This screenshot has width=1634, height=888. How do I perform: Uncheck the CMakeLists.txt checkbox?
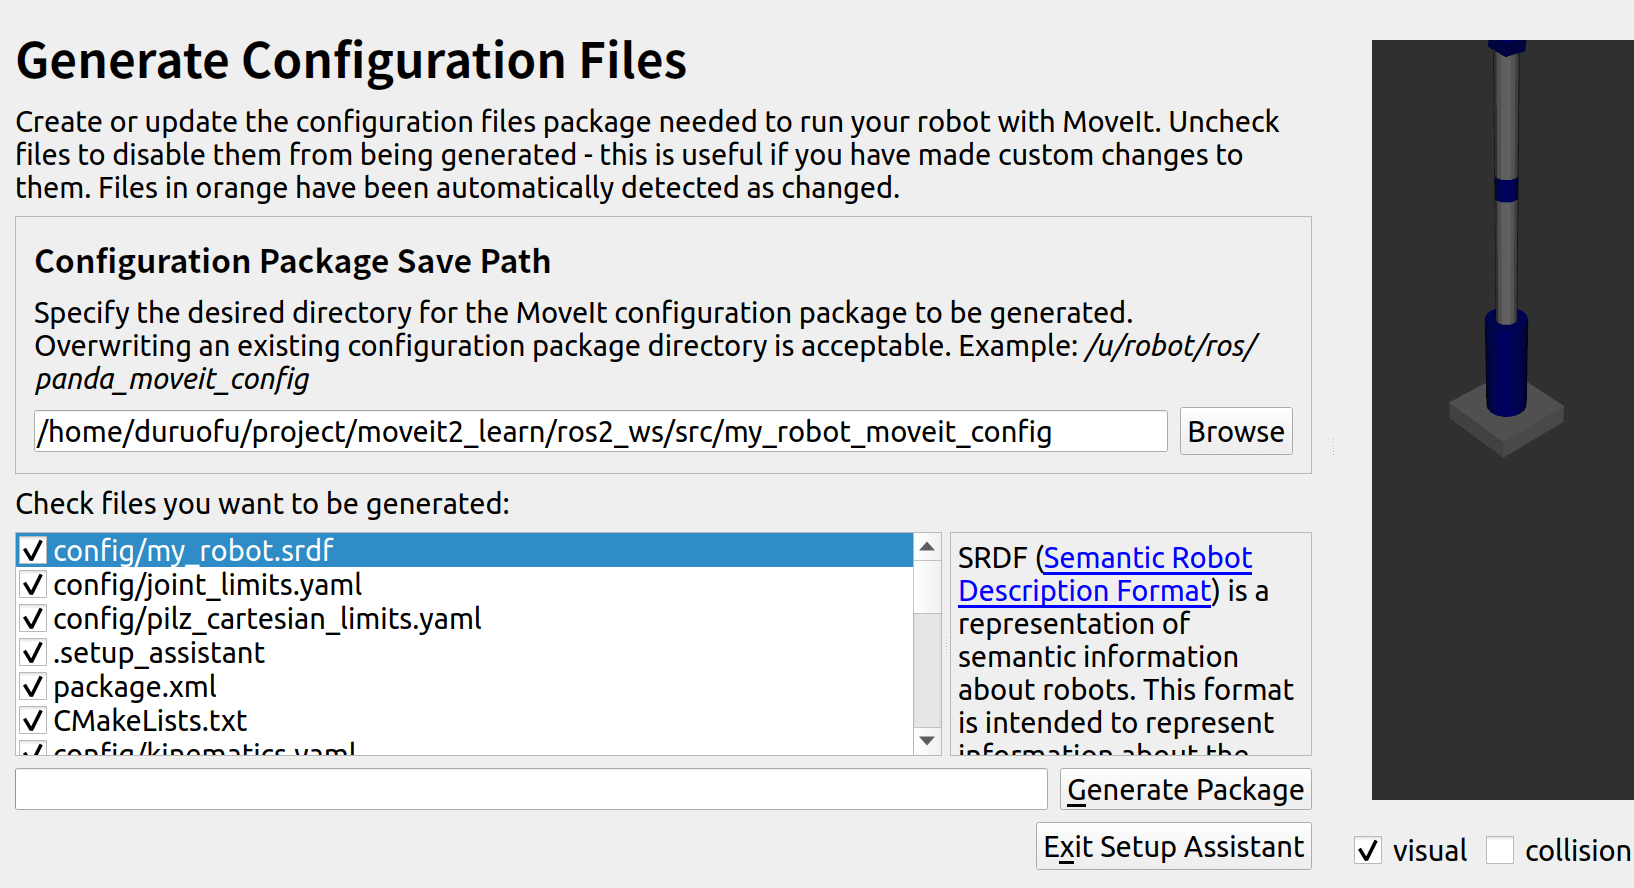(33, 720)
